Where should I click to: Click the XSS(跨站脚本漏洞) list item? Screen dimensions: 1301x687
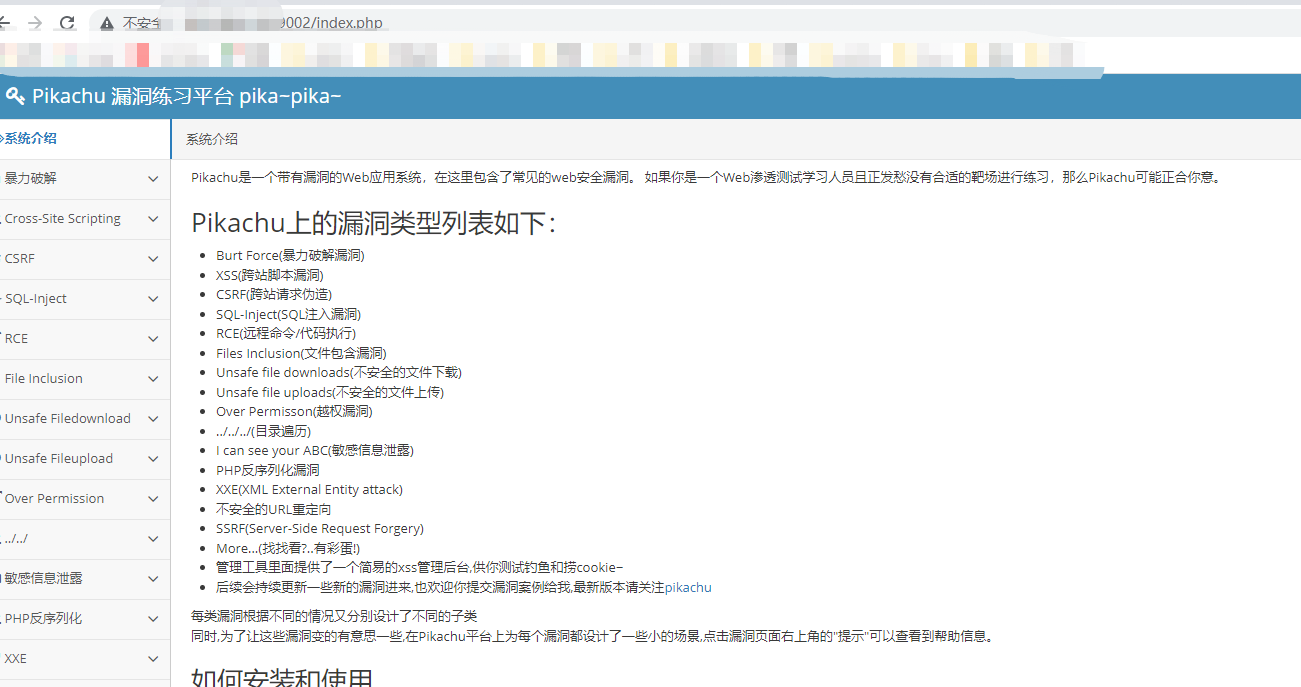pyautogui.click(x=270, y=275)
